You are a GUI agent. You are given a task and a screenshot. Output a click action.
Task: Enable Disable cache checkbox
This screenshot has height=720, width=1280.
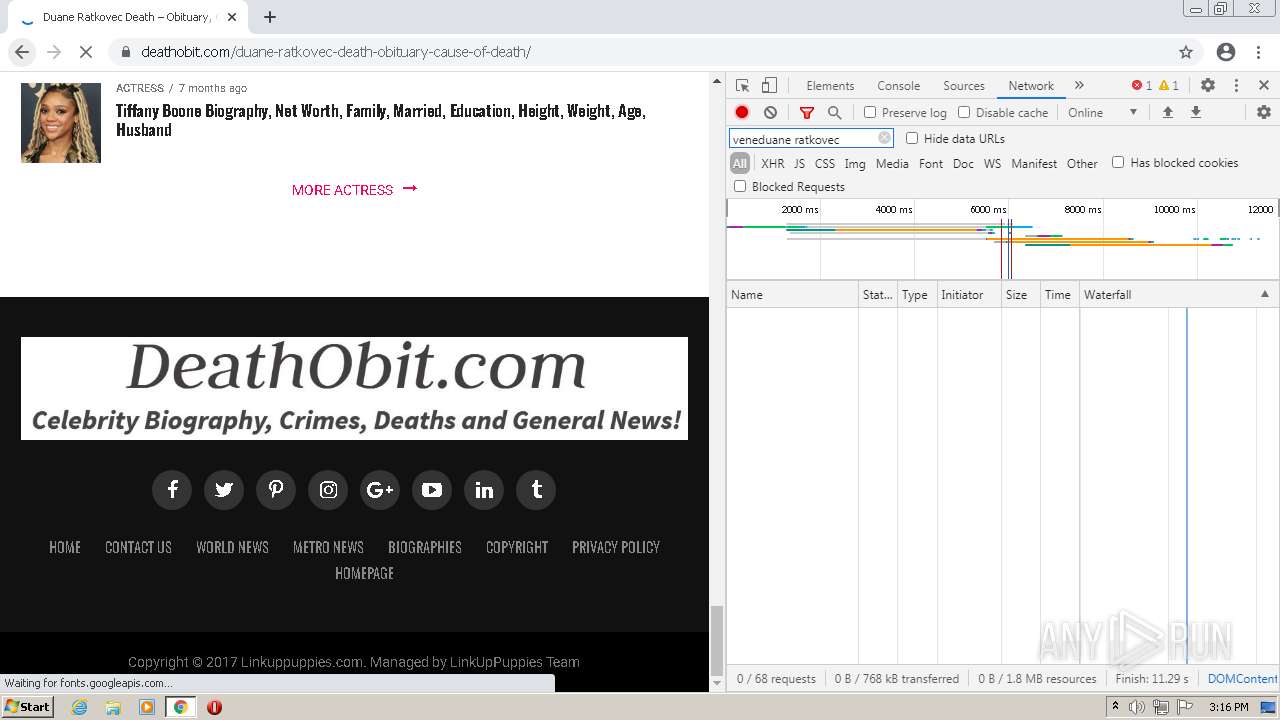(x=964, y=113)
